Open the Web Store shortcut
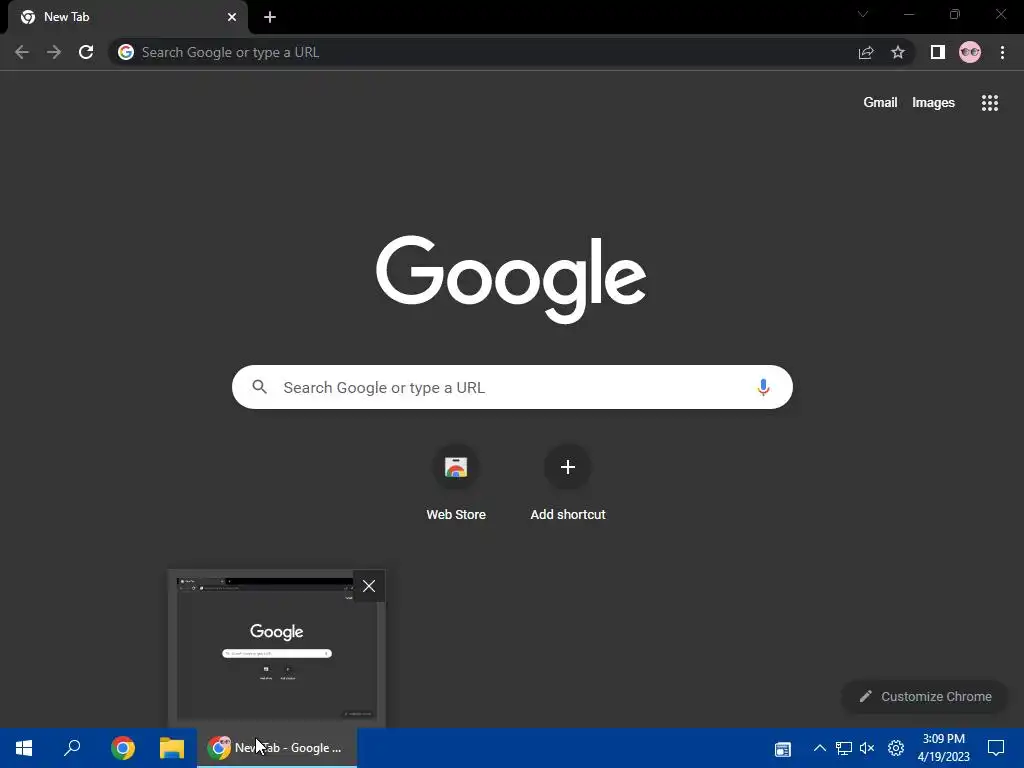 456,483
